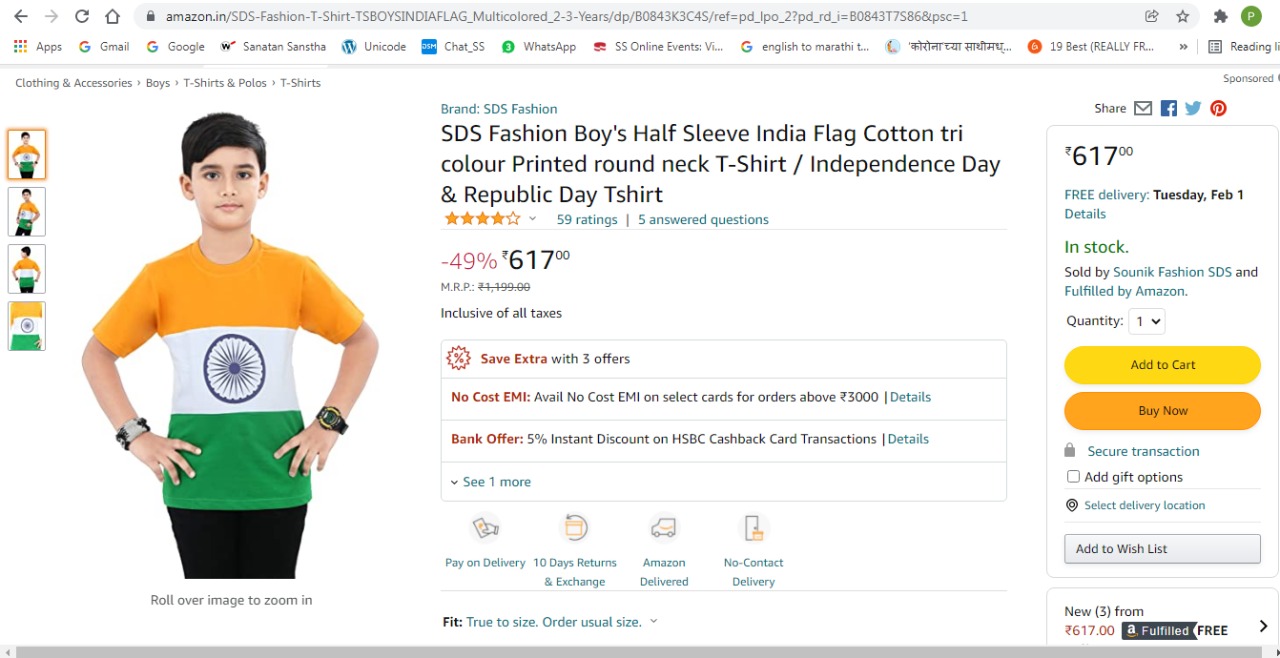The image size is (1280, 658).
Task: Bookmark this page with the star icon
Action: pyautogui.click(x=1183, y=16)
